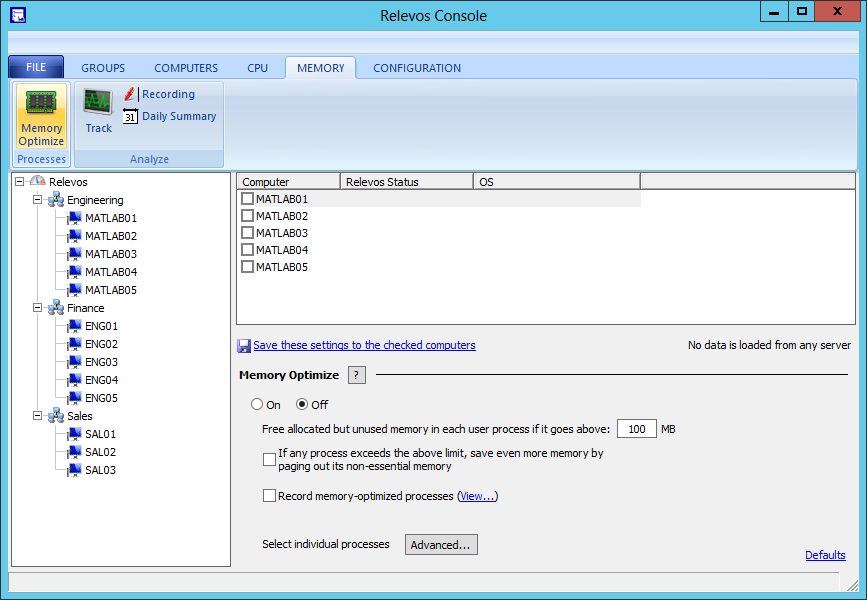Enable Record memory-optimized processes checkbox

269,495
